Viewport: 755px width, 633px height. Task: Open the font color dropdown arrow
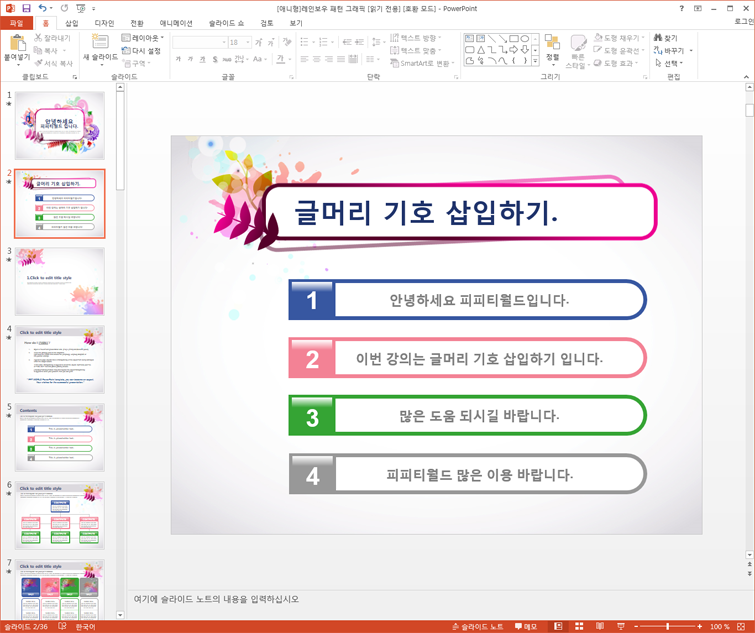coord(290,59)
